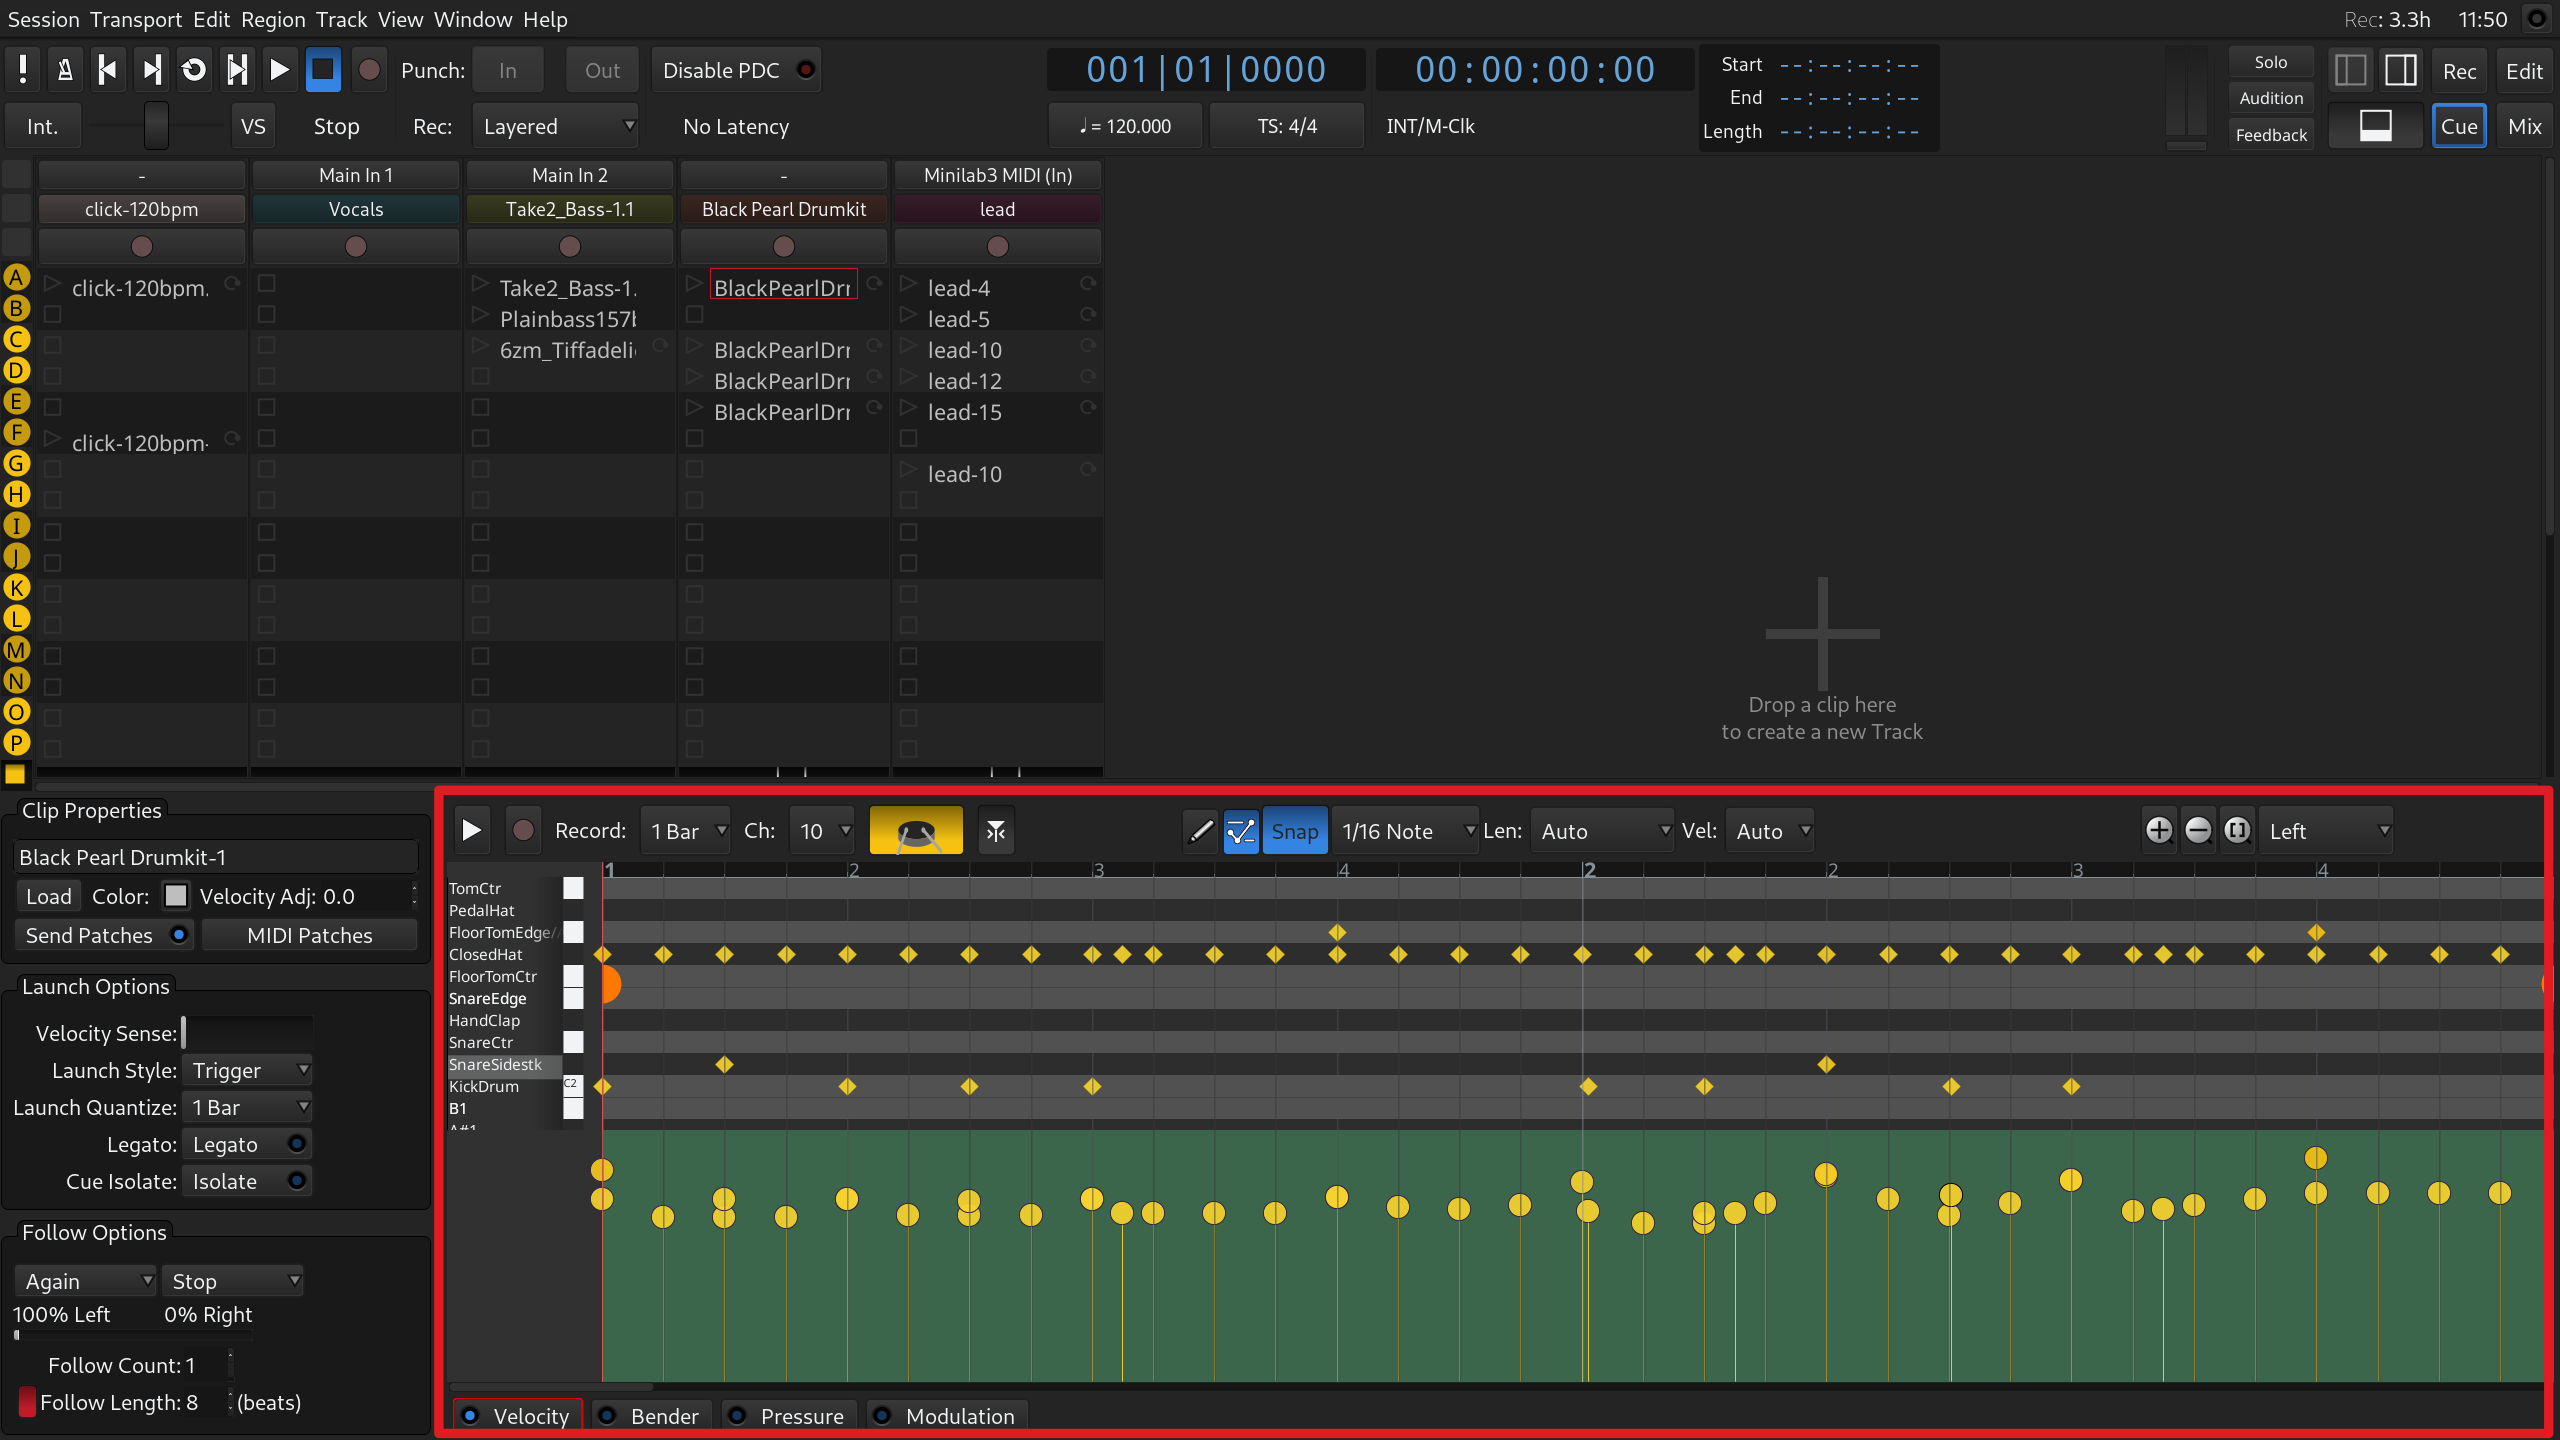Go to session start
2560x1440 pixels.
point(108,70)
